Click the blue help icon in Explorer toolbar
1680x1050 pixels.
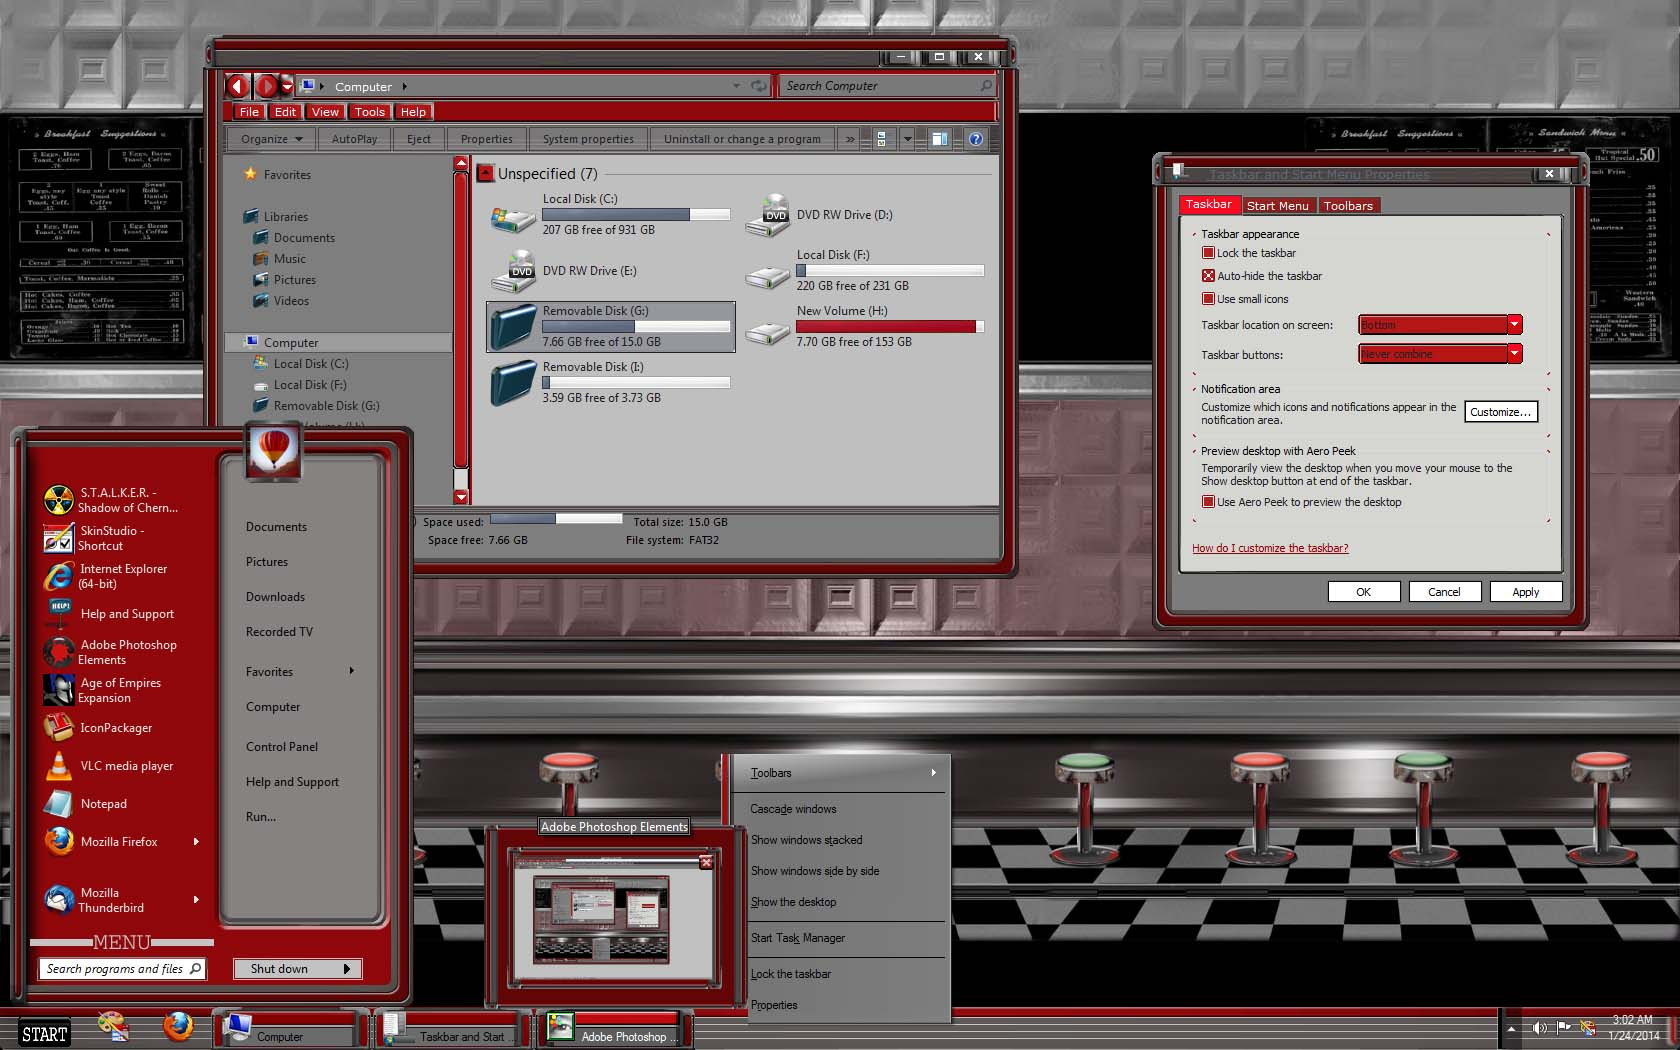click(976, 139)
